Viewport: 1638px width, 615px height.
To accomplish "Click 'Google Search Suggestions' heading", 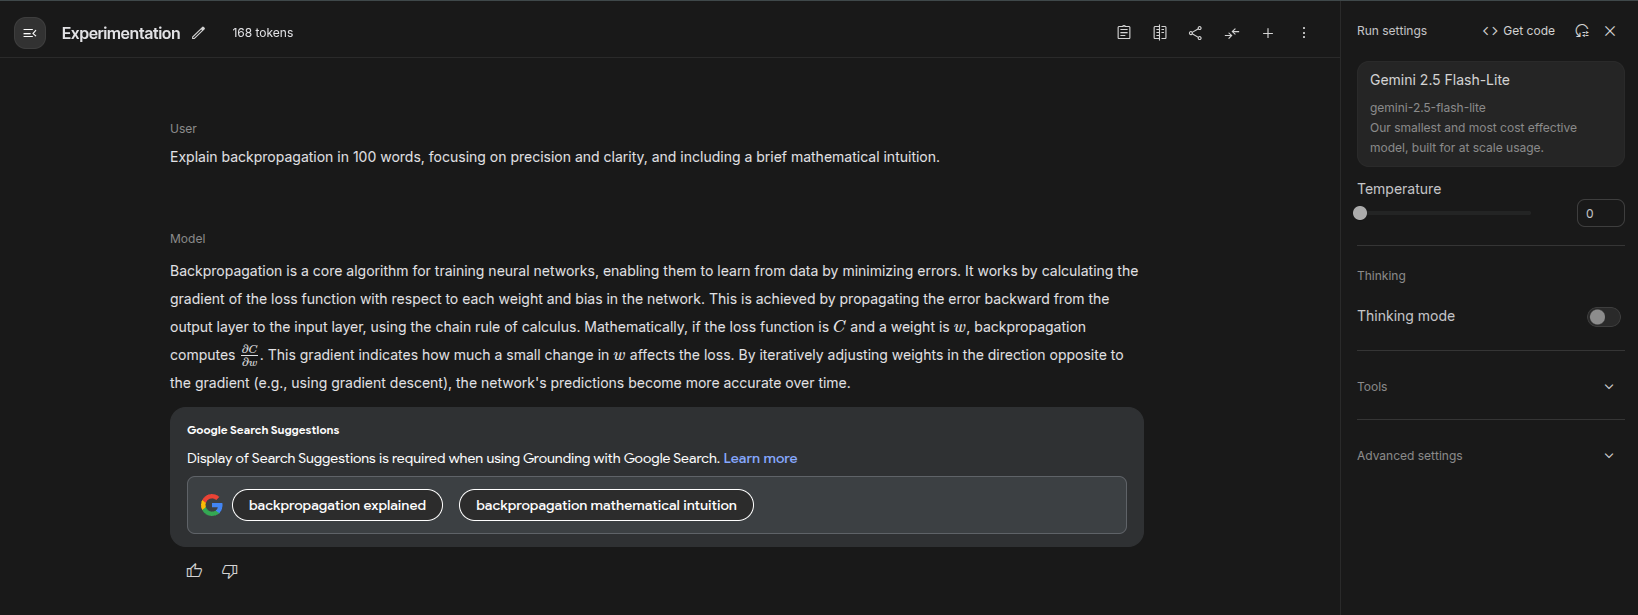I will pos(263,430).
